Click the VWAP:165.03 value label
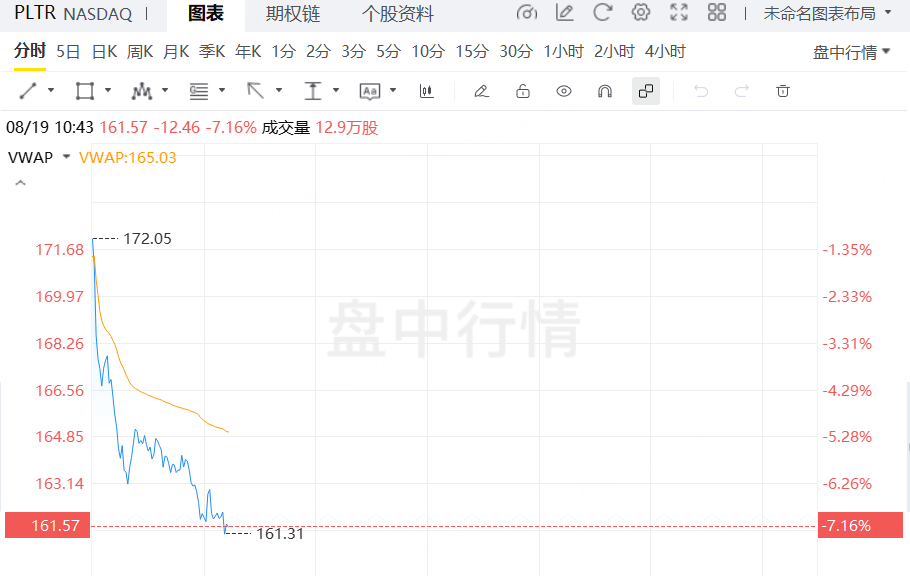910x576 pixels. [x=128, y=157]
